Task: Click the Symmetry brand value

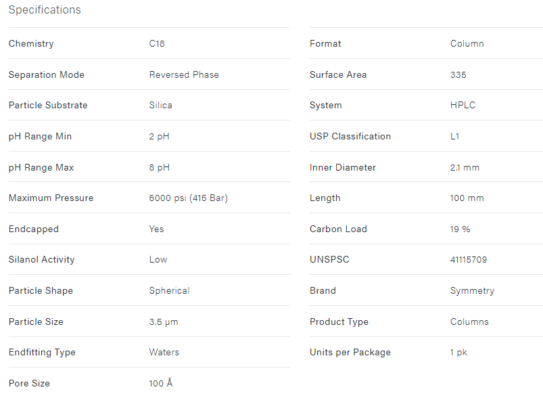Action: [x=472, y=291]
